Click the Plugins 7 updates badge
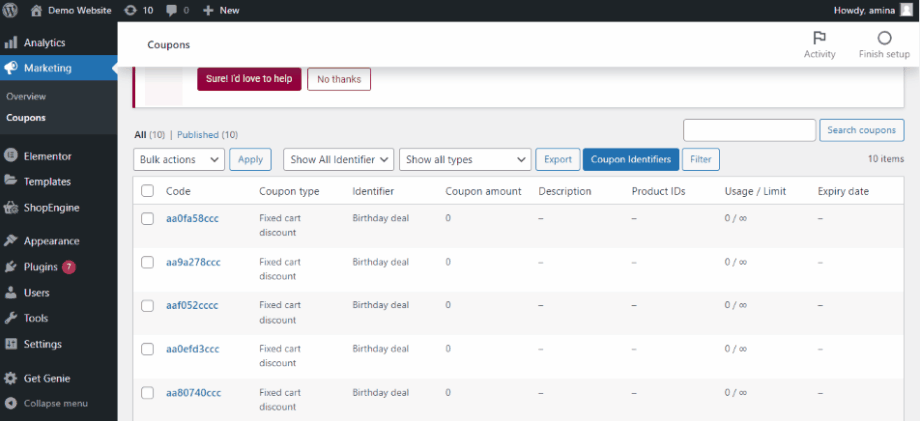This screenshot has width=920, height=421. 69,267
